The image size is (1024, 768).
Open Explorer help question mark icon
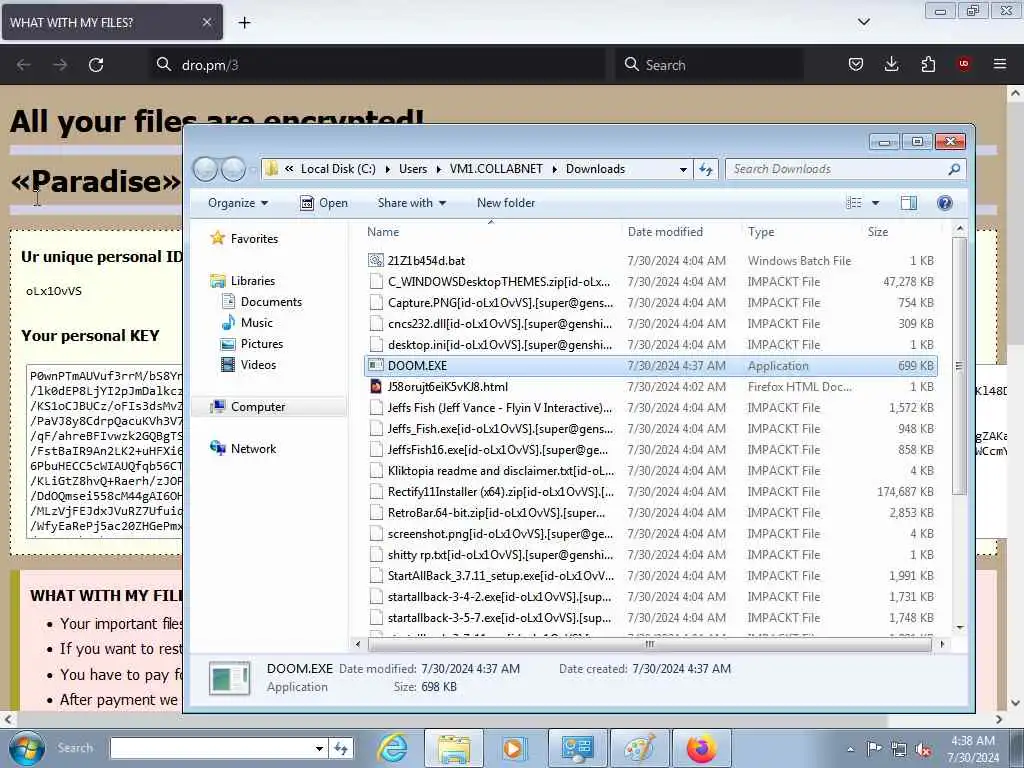click(944, 203)
